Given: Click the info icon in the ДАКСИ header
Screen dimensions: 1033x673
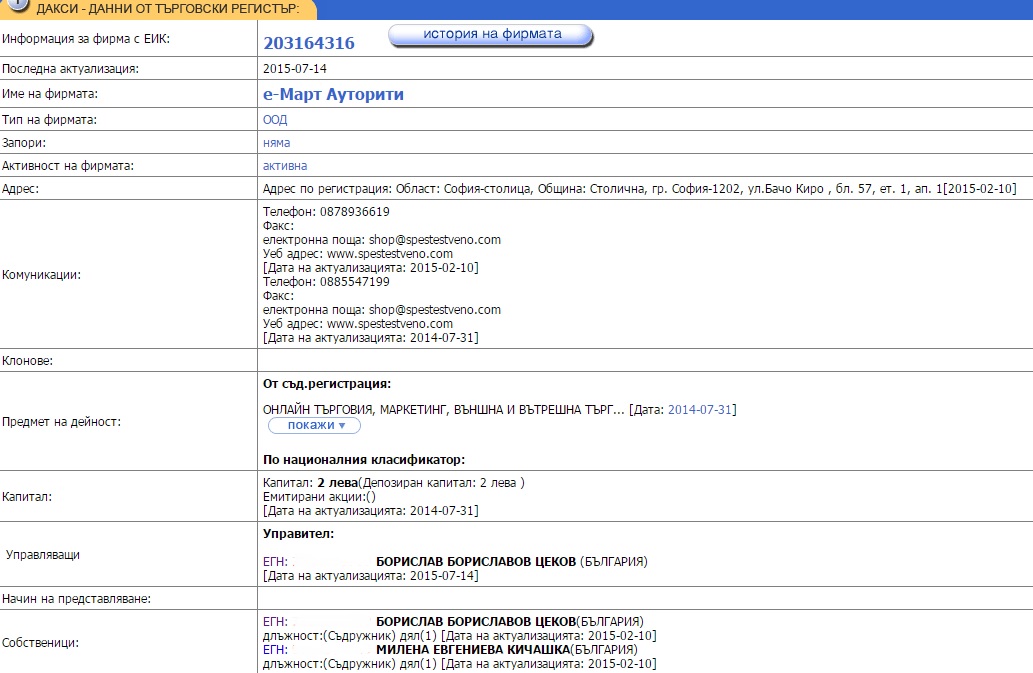Looking at the screenshot, I should point(17,7).
